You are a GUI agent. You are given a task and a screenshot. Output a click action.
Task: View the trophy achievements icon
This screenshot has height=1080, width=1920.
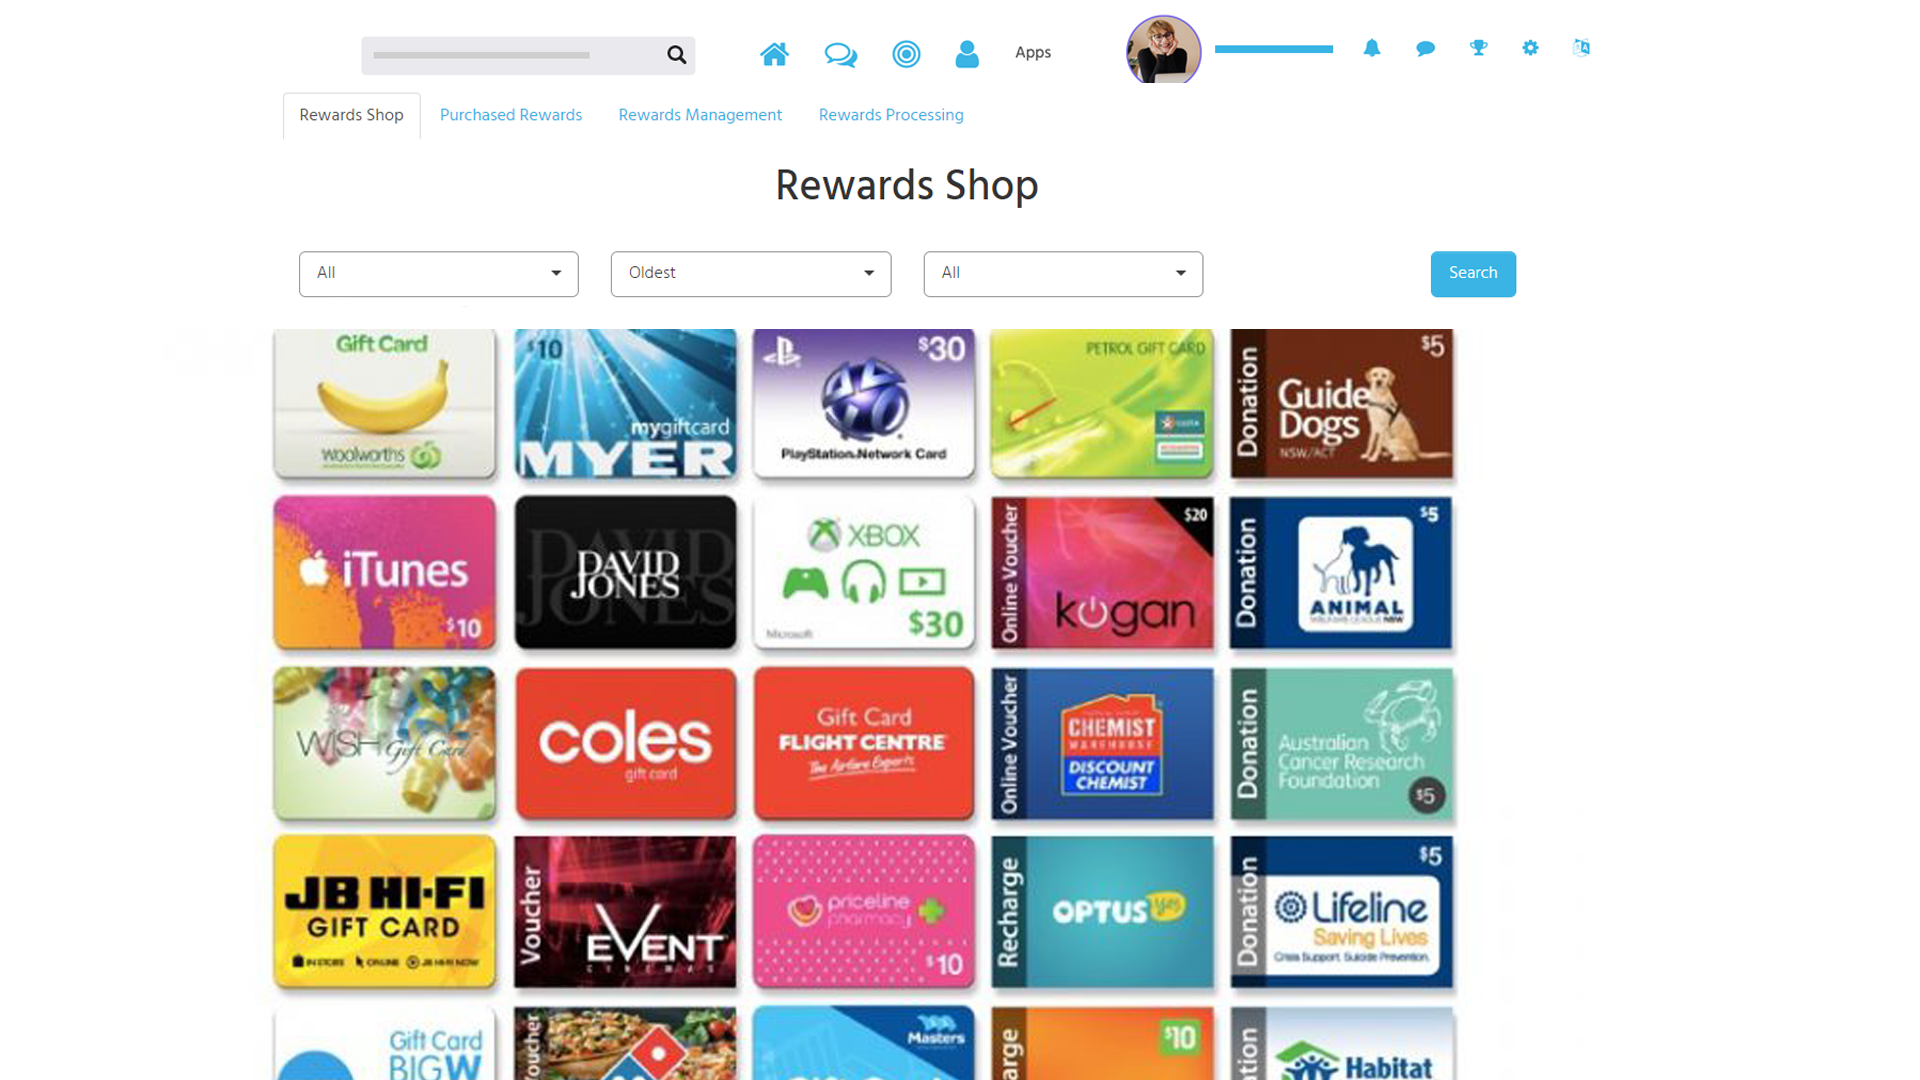coord(1478,48)
